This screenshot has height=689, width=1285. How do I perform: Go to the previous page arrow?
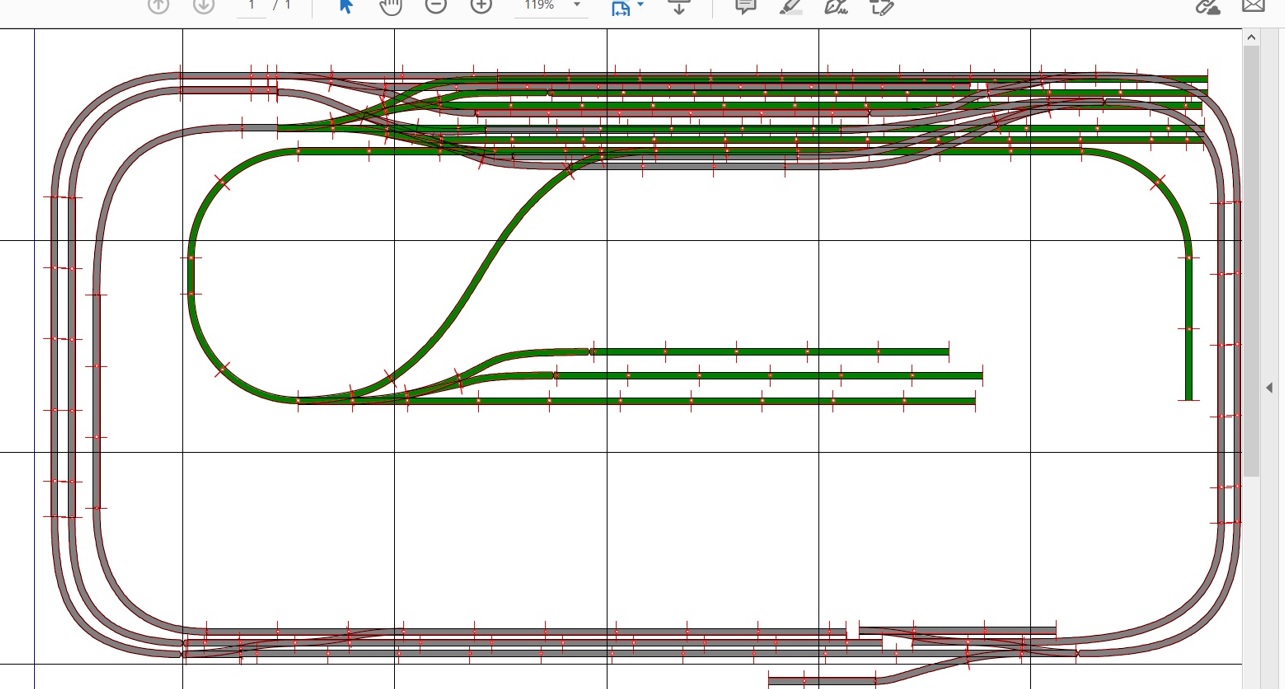(x=158, y=5)
